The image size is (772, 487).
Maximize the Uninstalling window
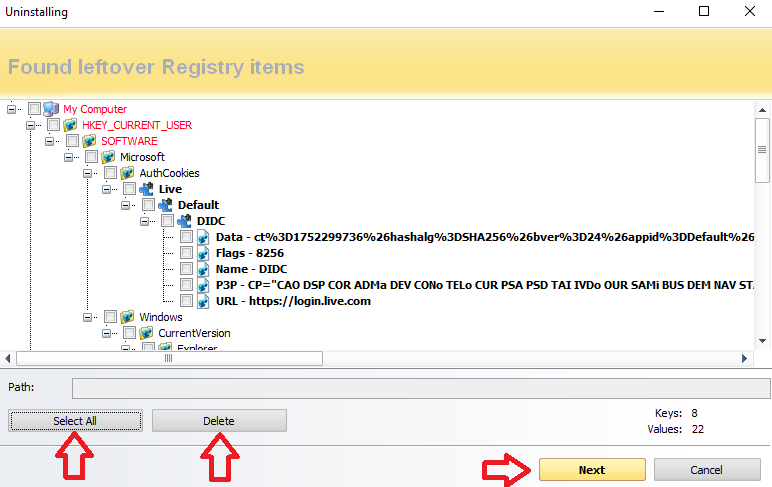(x=704, y=11)
